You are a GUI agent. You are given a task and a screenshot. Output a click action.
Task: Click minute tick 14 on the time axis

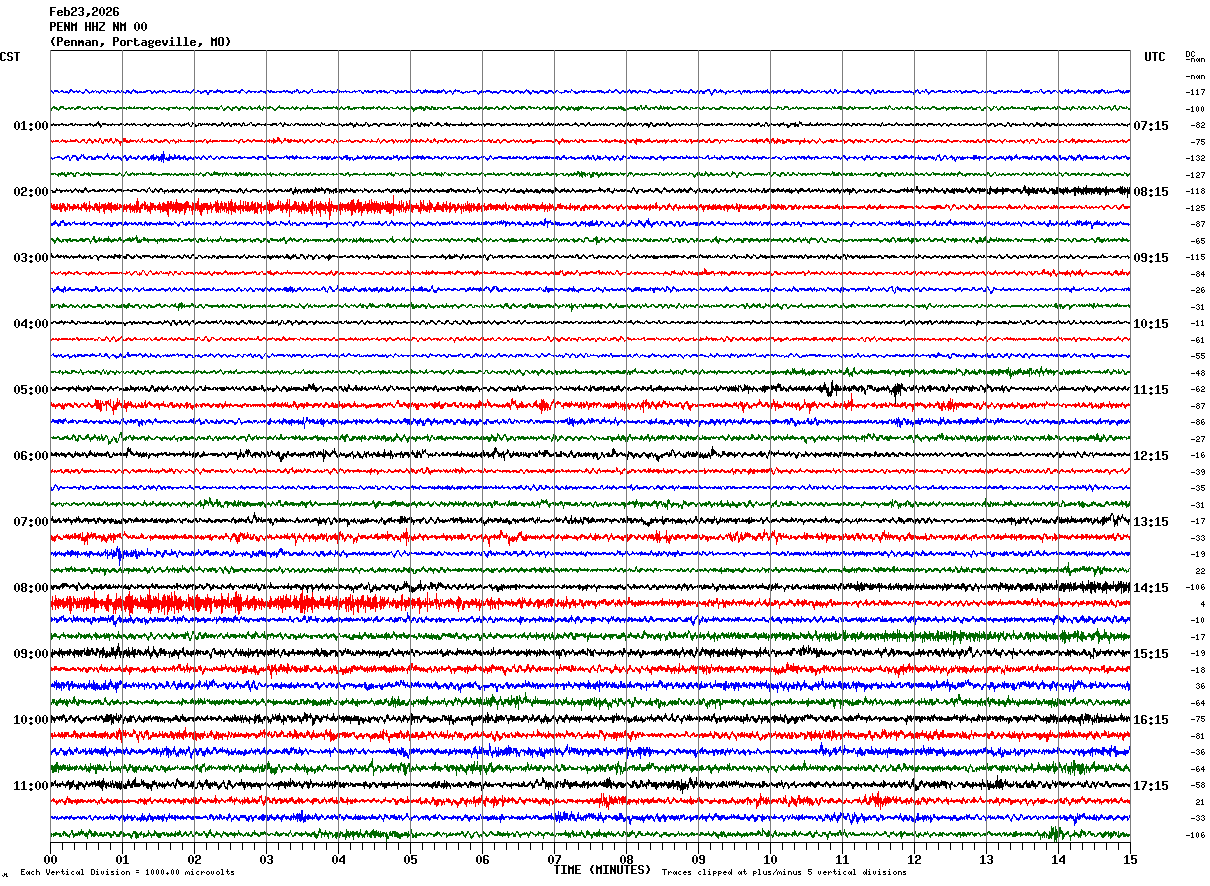click(x=1058, y=859)
